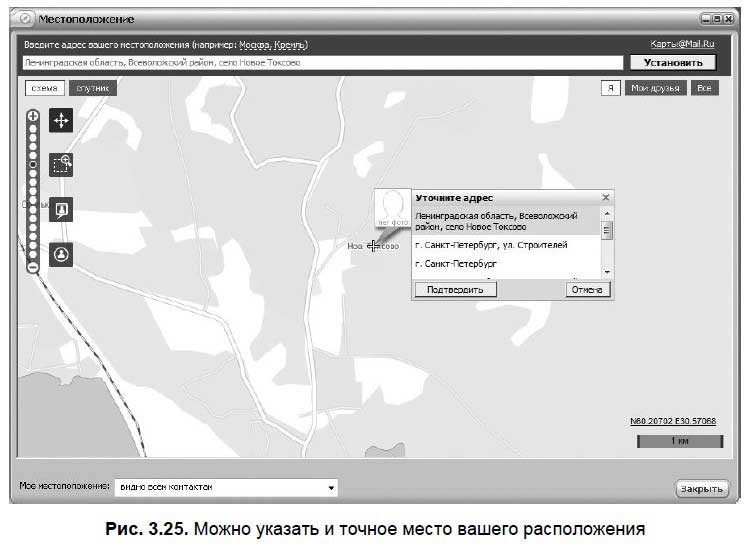The image size is (749, 544).
Task: Open the Карты@Mail.Ru link
Action: tap(682, 44)
